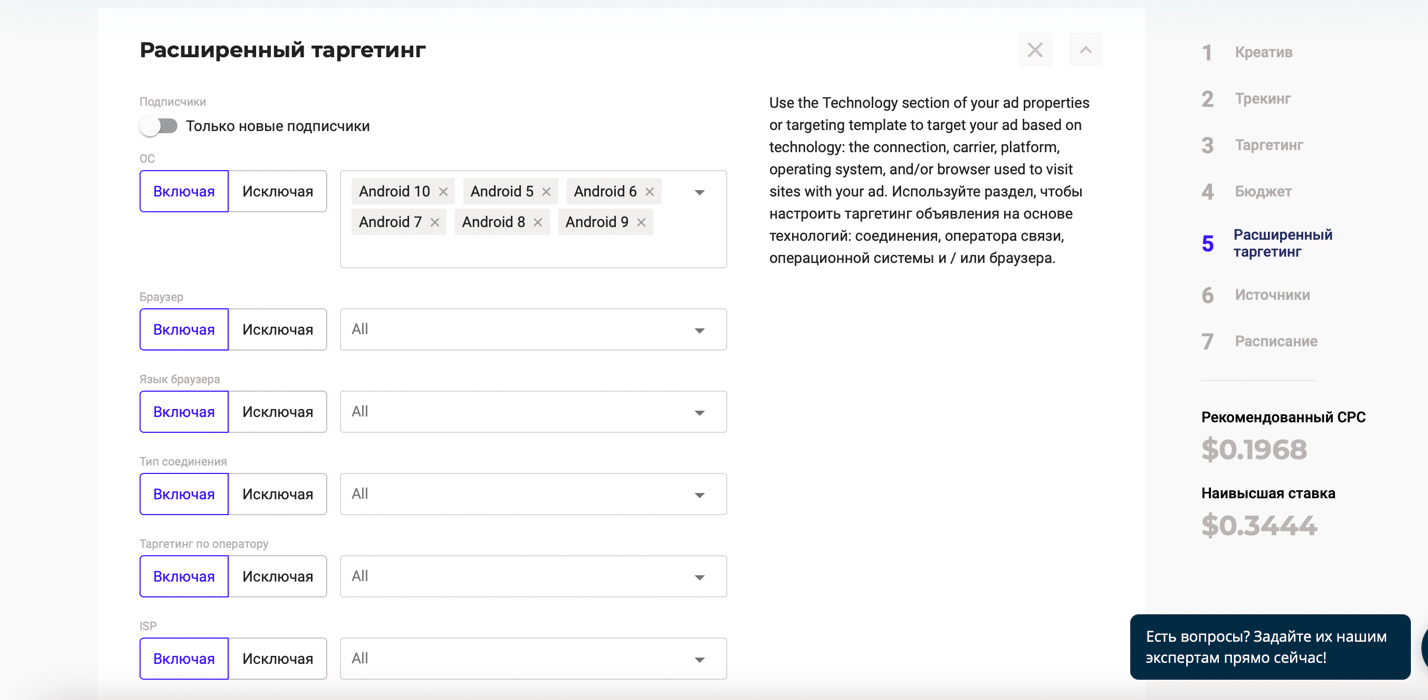Image resolution: width=1428 pixels, height=700 pixels.
Task: Open the Тип соединения dropdown
Action: click(533, 494)
